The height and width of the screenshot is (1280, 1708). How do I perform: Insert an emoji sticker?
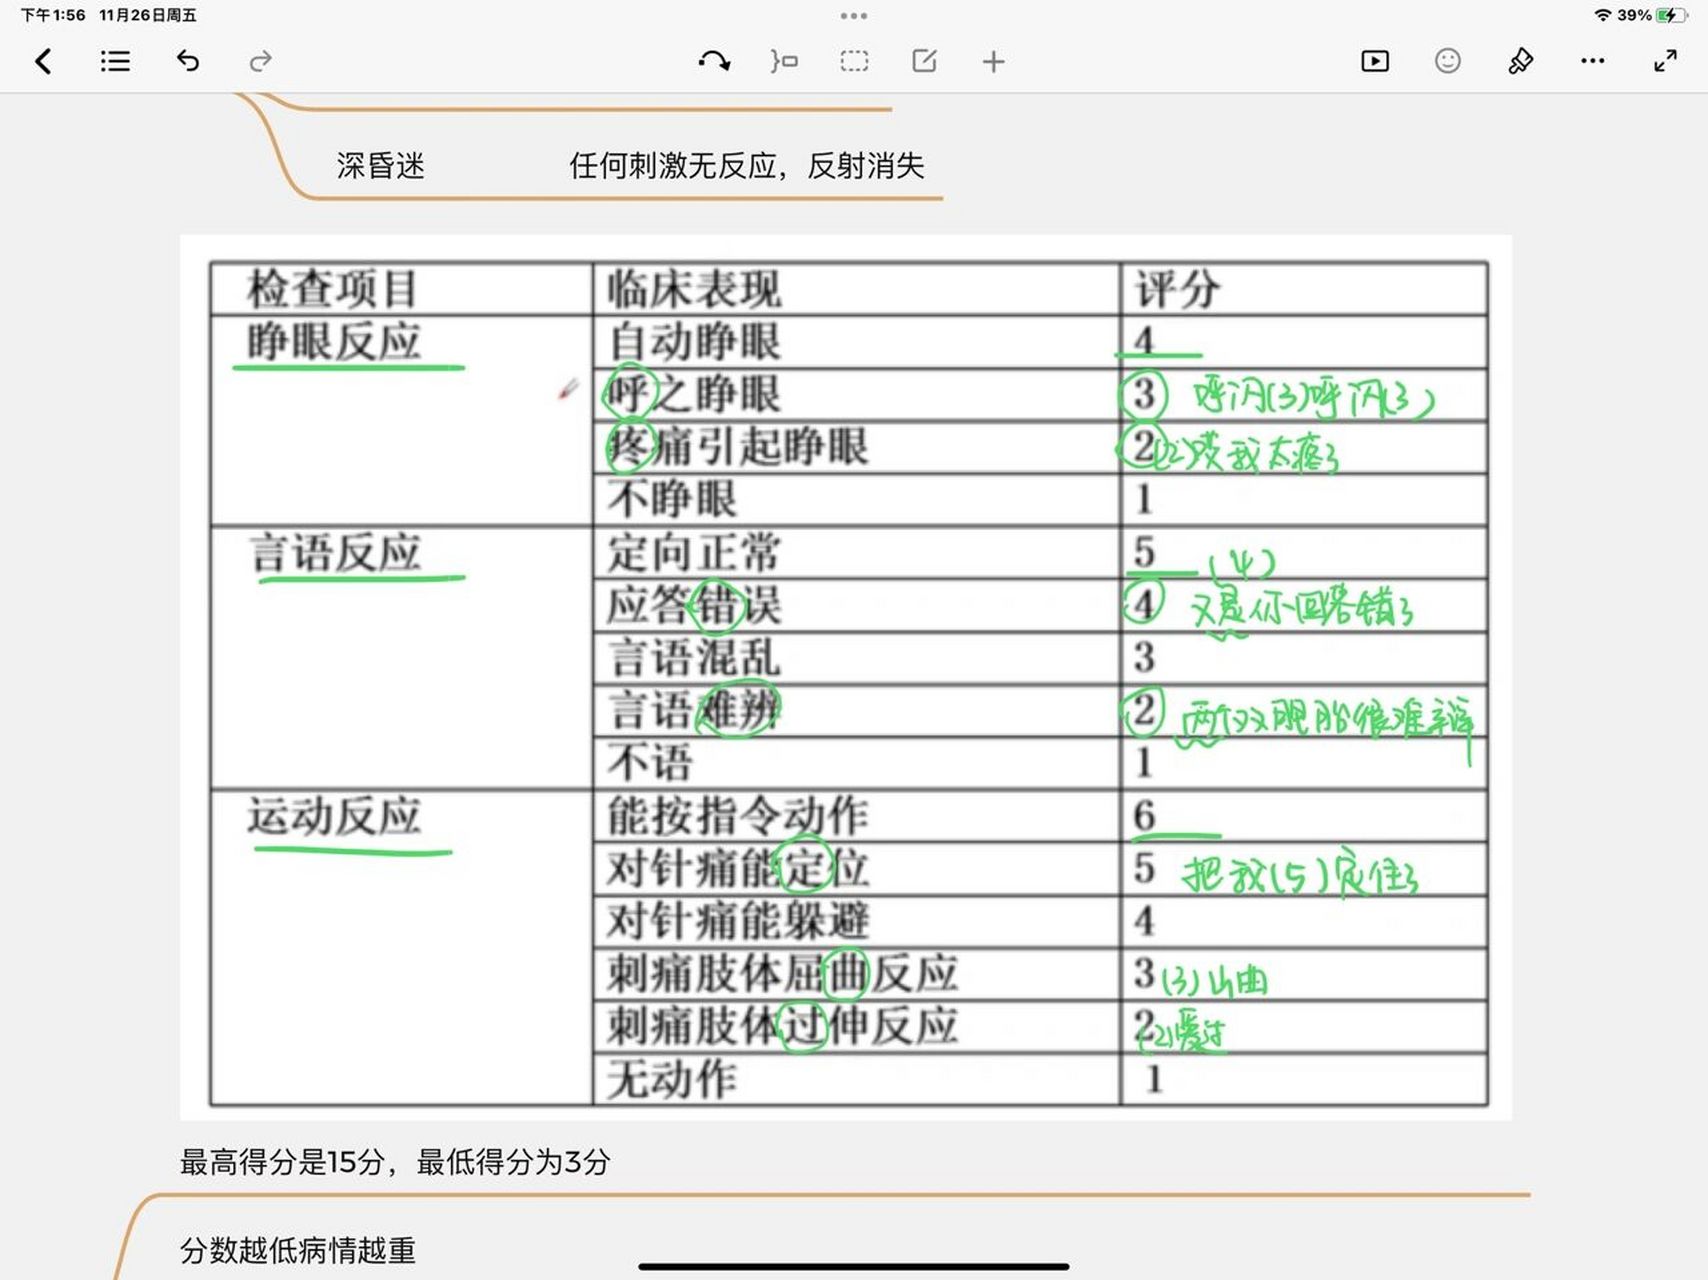click(x=1447, y=61)
